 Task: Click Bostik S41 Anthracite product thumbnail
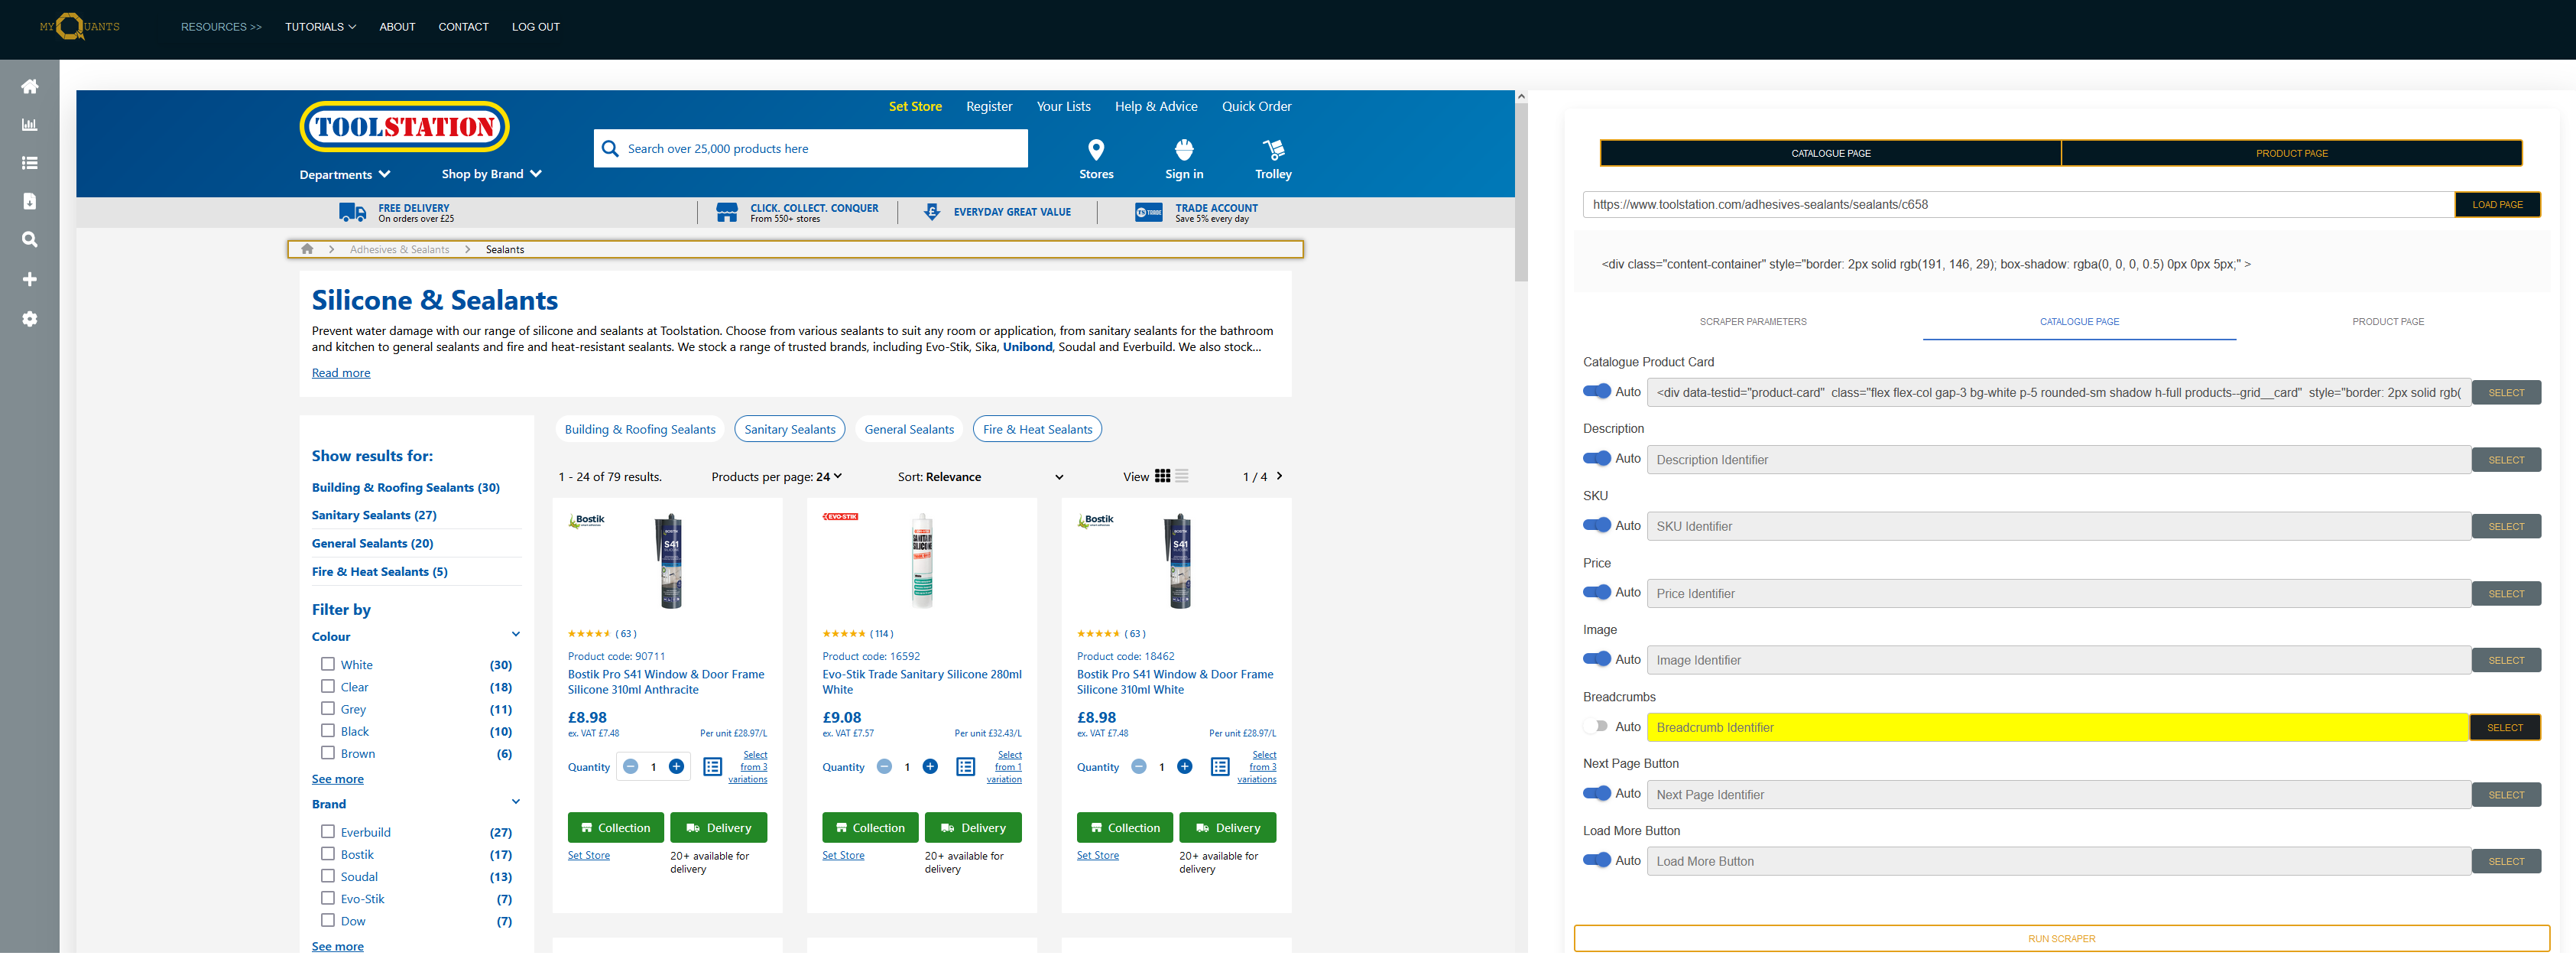(670, 562)
